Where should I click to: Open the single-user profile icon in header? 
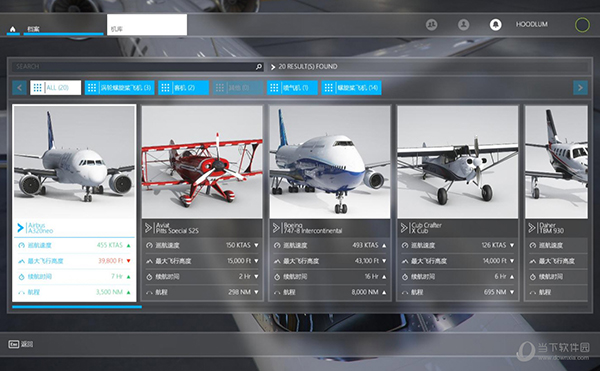463,24
